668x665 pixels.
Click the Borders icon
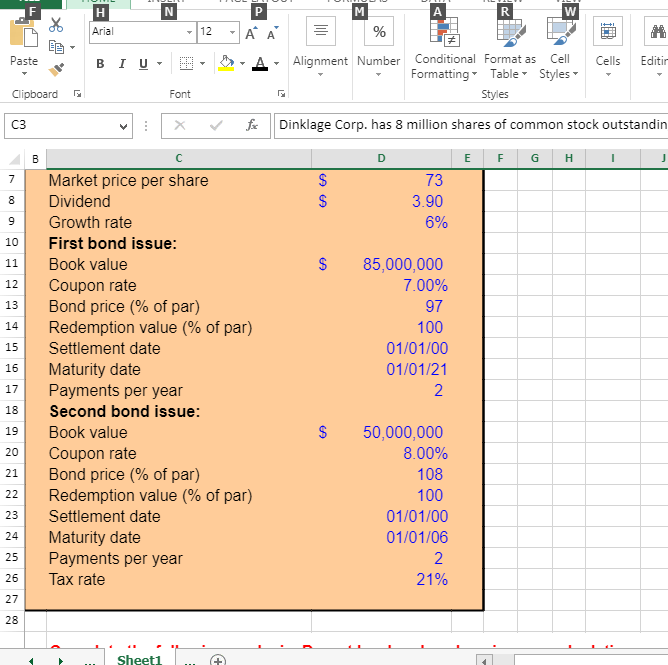186,64
